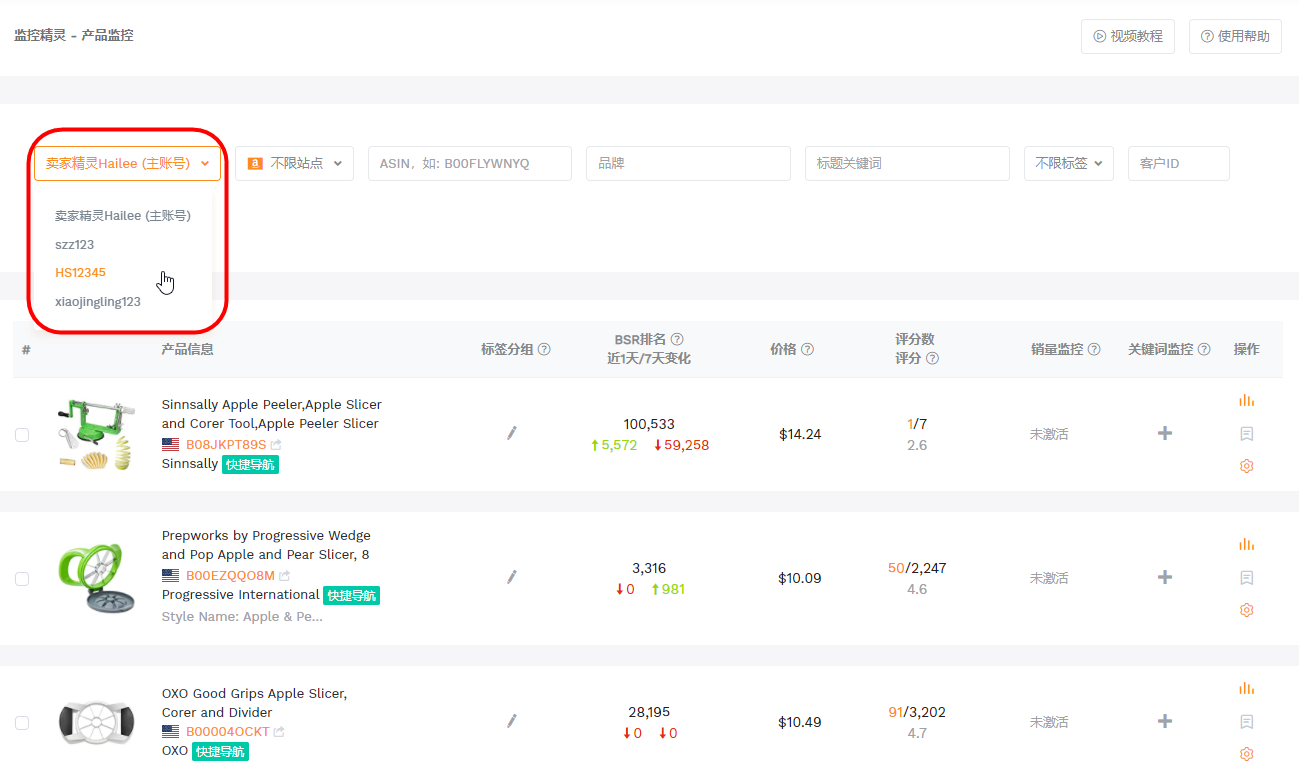
Task: Tick the Prepworks Wedge slicer row checkbox
Action: click(x=22, y=579)
